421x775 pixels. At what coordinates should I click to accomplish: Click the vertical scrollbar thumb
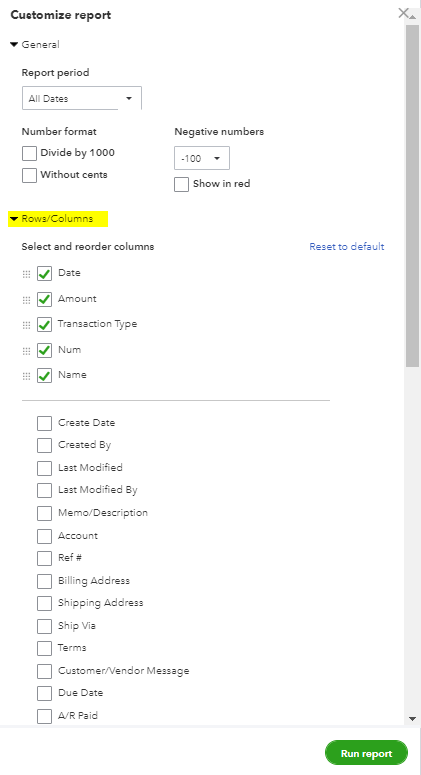click(x=413, y=195)
